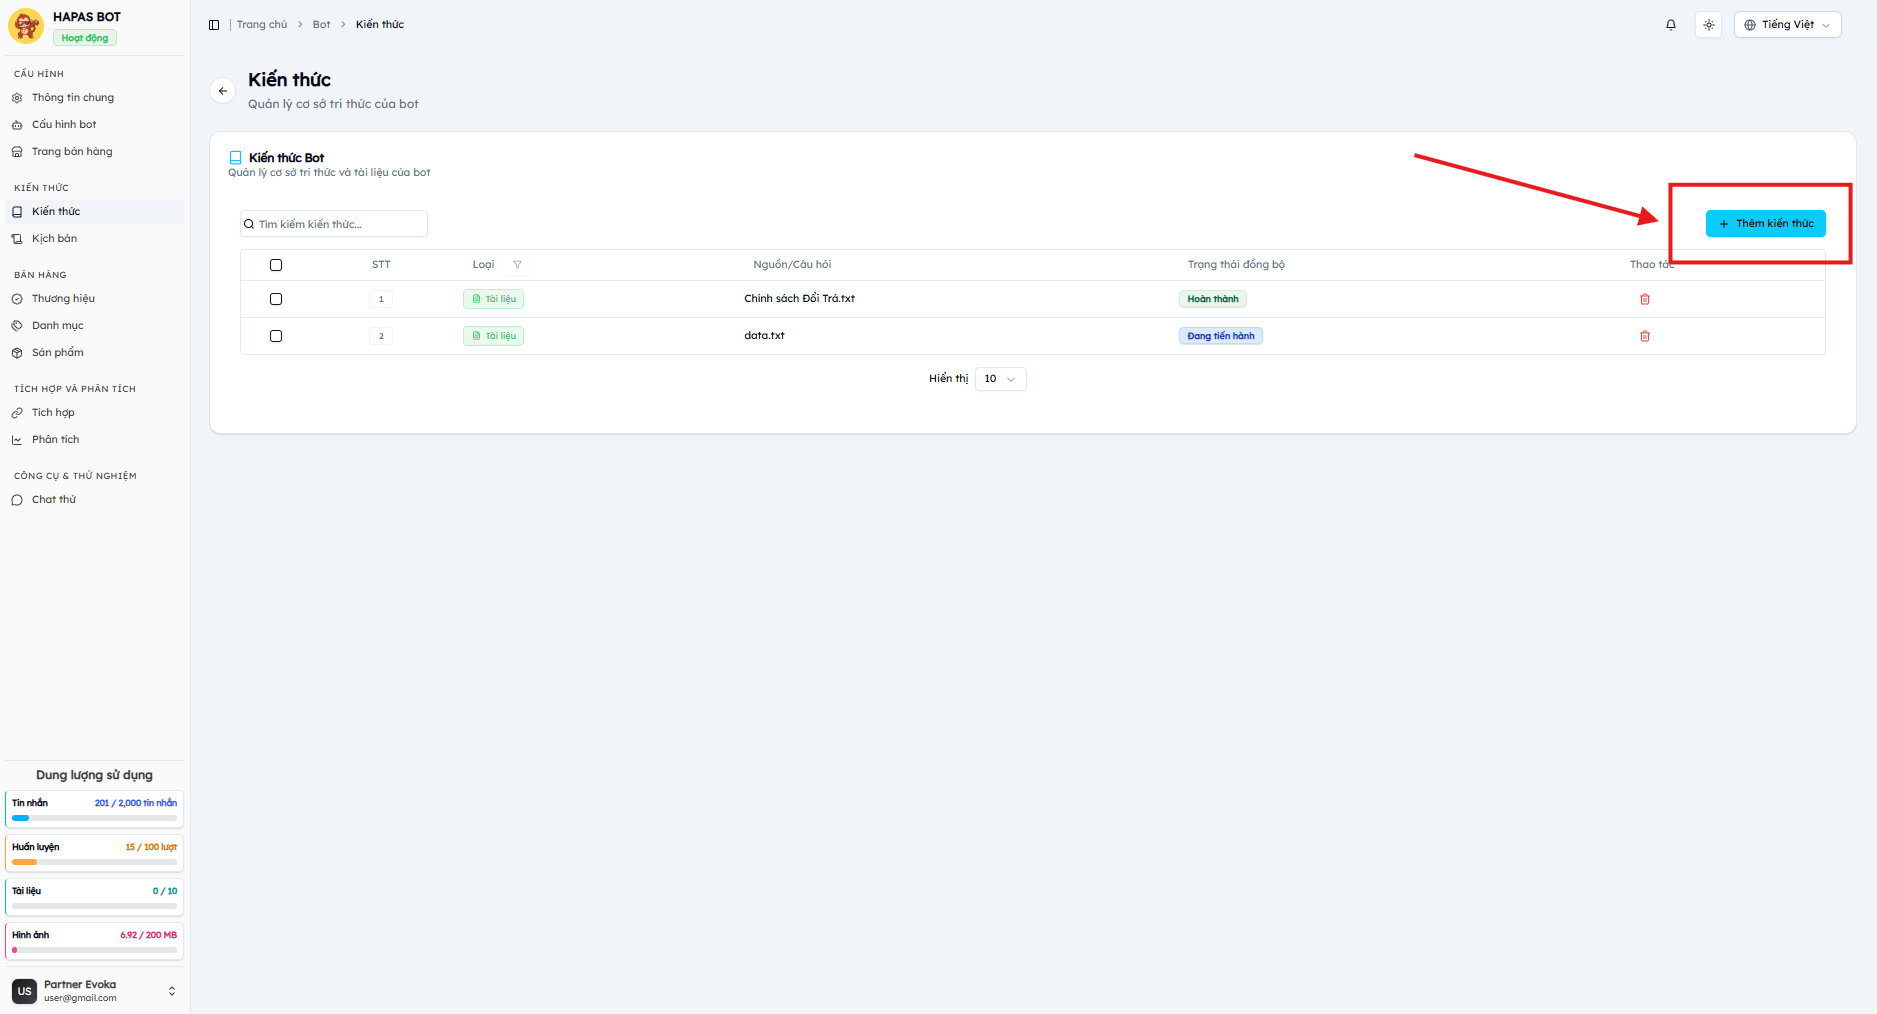Image resolution: width=1877 pixels, height=1014 pixels.
Task: Open Thông tin chung in sidebar
Action: 94,98
